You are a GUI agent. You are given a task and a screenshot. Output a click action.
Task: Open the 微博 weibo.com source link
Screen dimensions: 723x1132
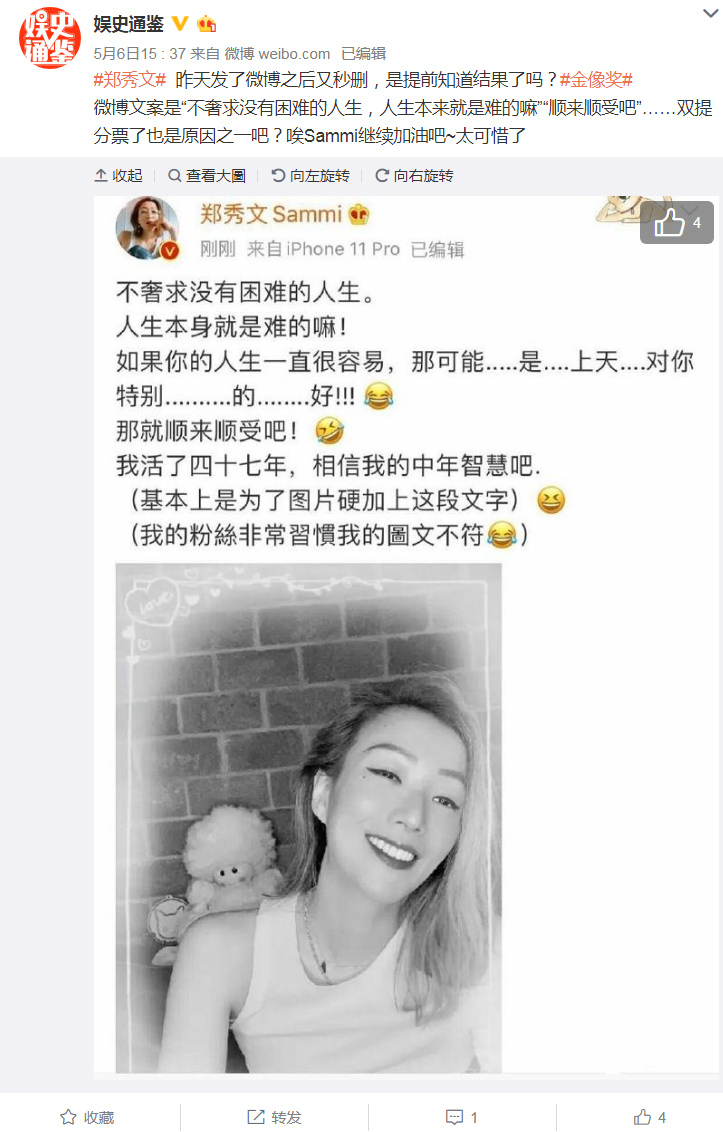[x=277, y=53]
